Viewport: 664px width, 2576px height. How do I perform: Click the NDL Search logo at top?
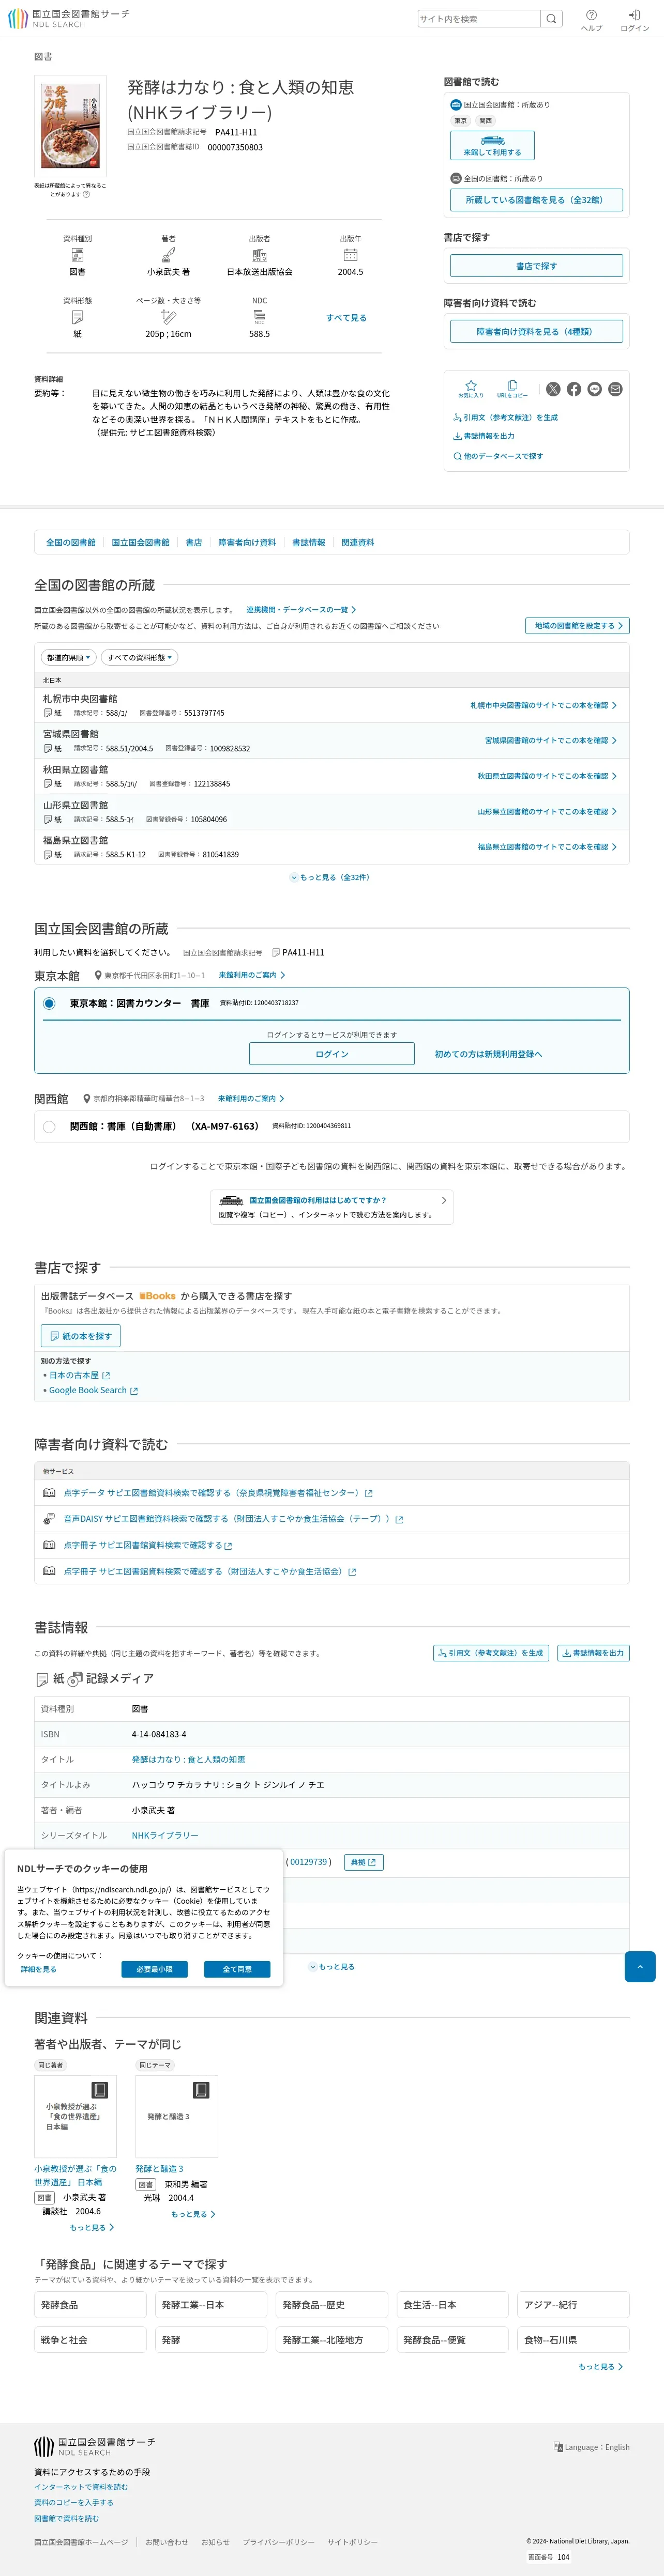click(69, 18)
